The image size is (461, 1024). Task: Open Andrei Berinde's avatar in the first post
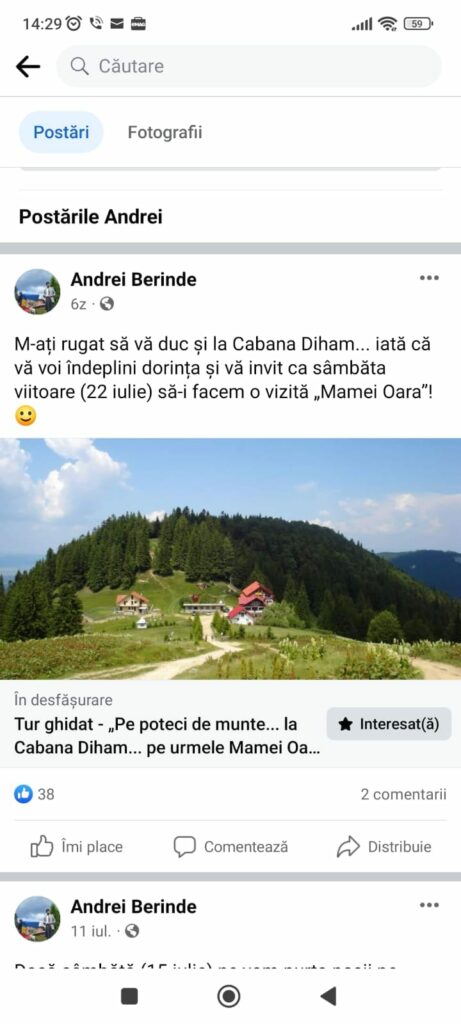tap(37, 291)
